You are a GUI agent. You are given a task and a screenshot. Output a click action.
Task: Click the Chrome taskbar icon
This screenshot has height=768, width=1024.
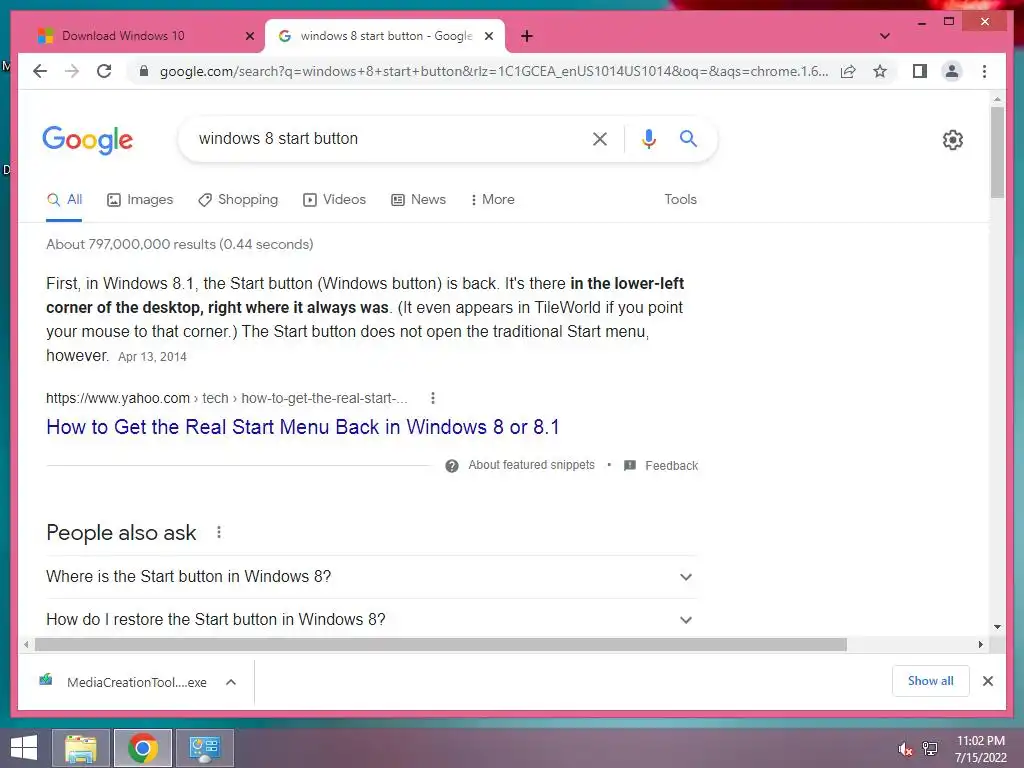tap(143, 748)
